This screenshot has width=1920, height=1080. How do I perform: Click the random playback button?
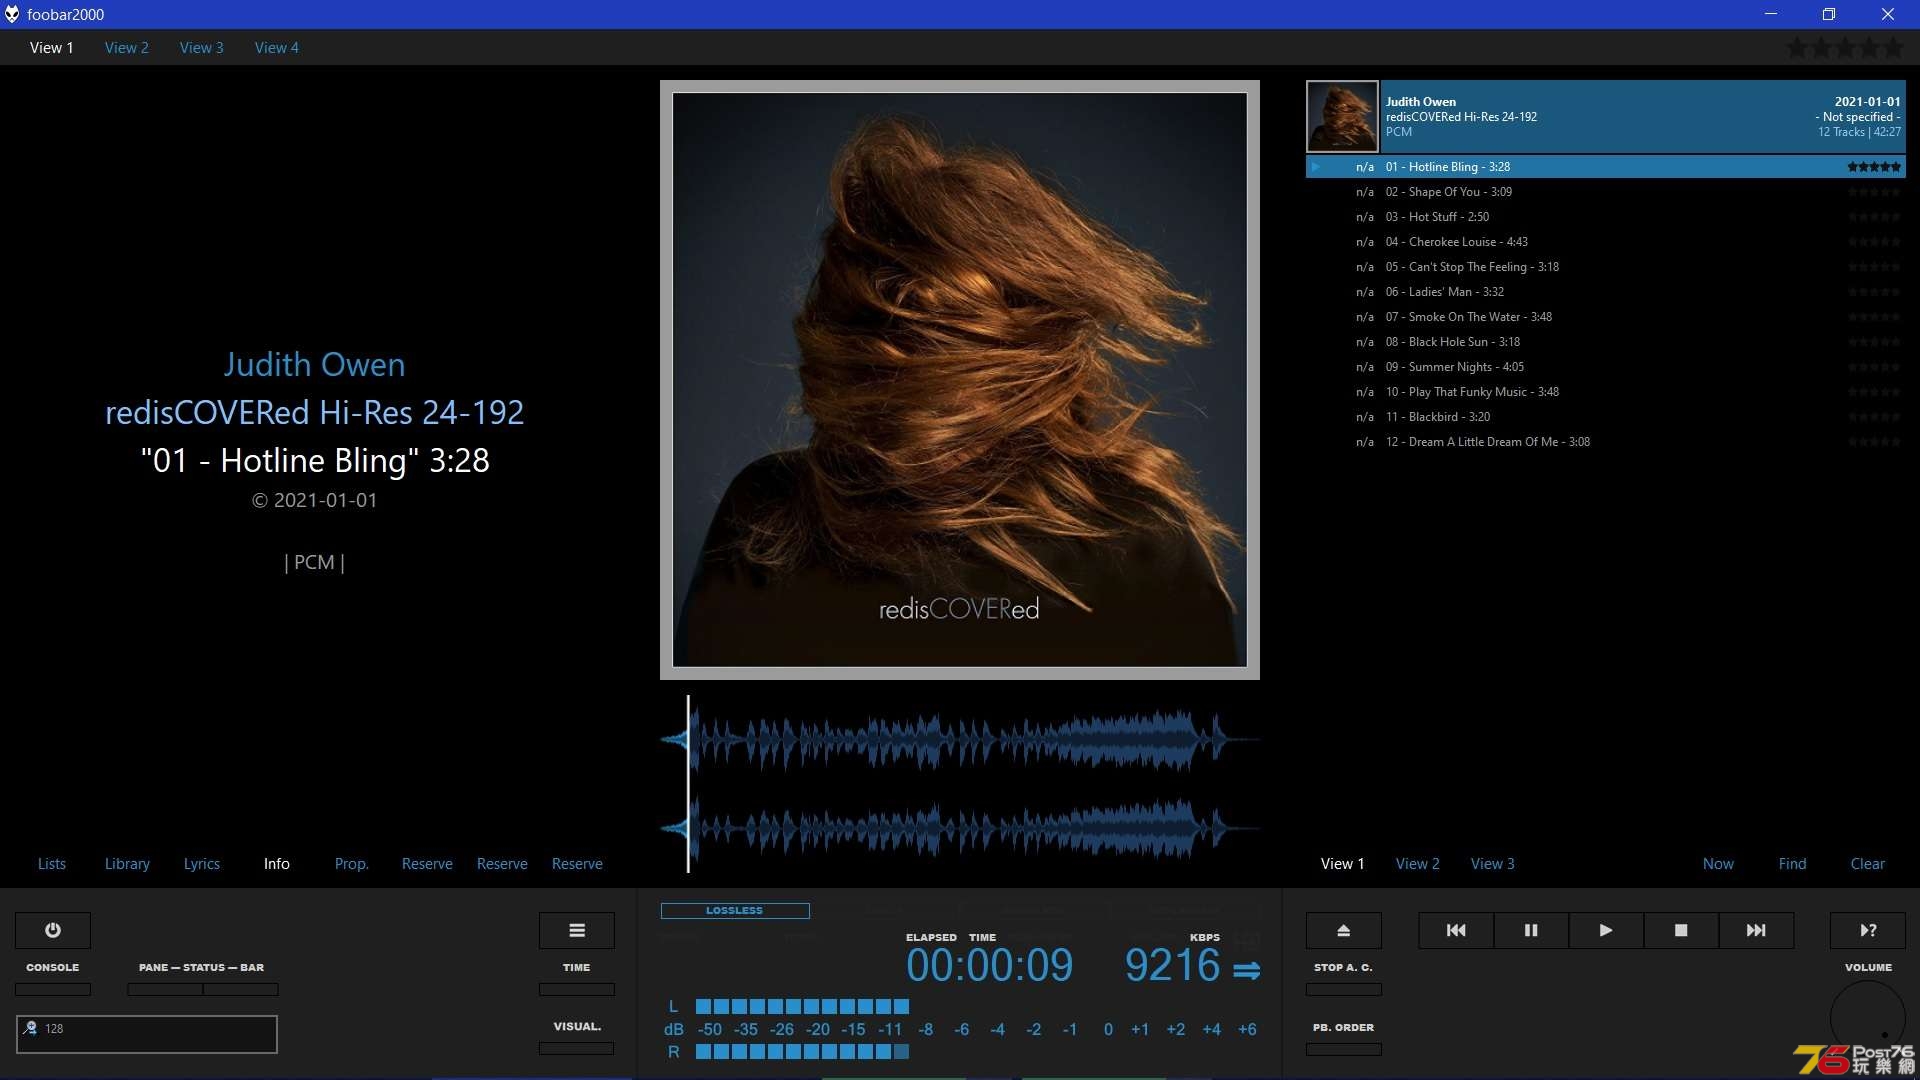coord(1868,930)
